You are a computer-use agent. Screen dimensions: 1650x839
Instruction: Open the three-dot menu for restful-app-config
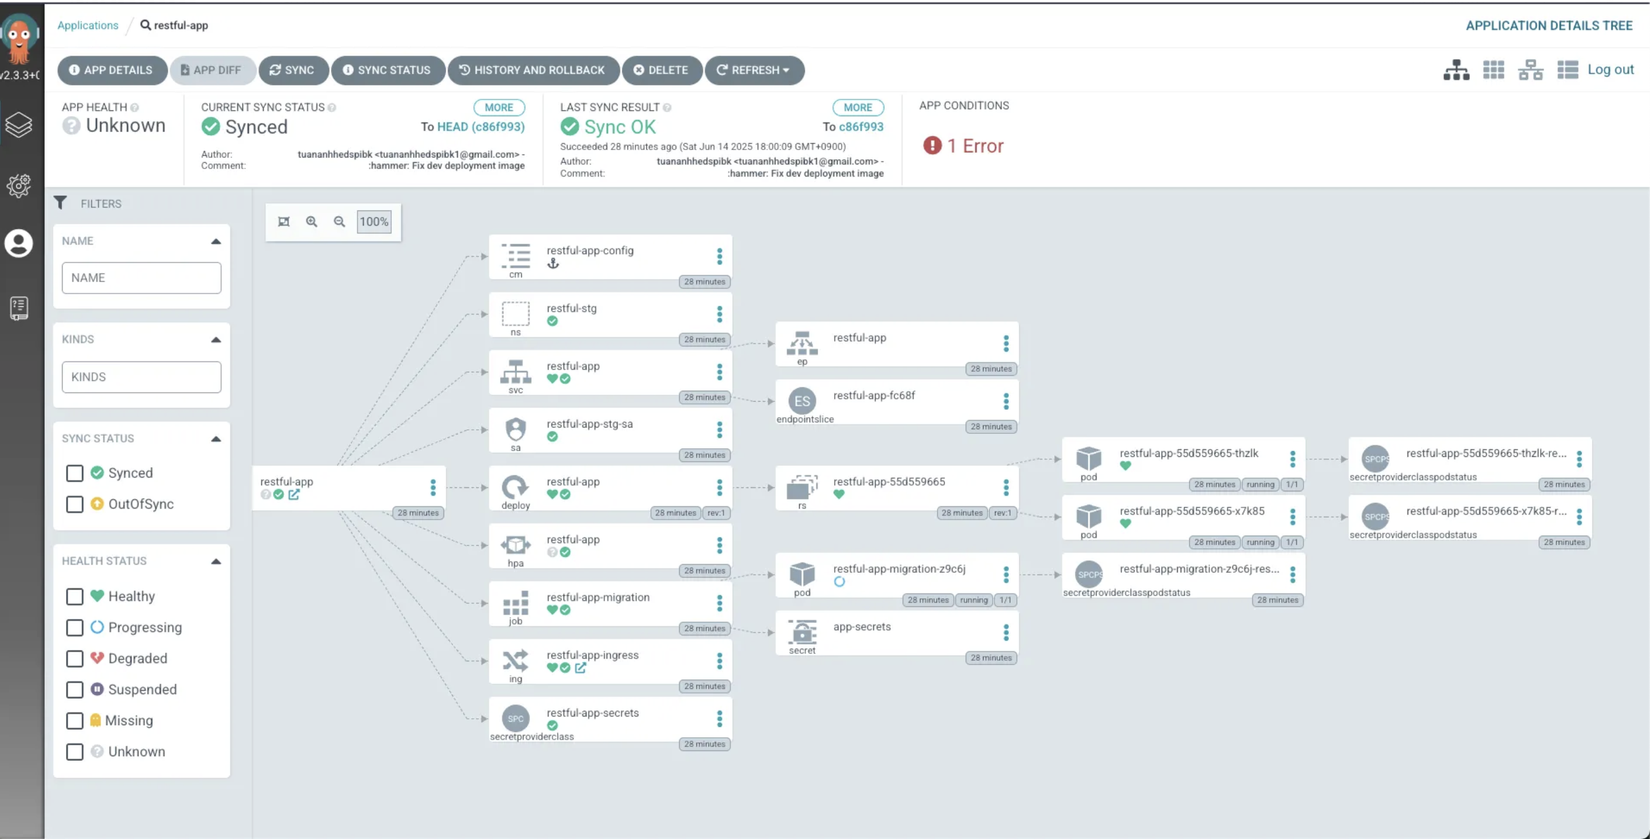pyautogui.click(x=719, y=257)
